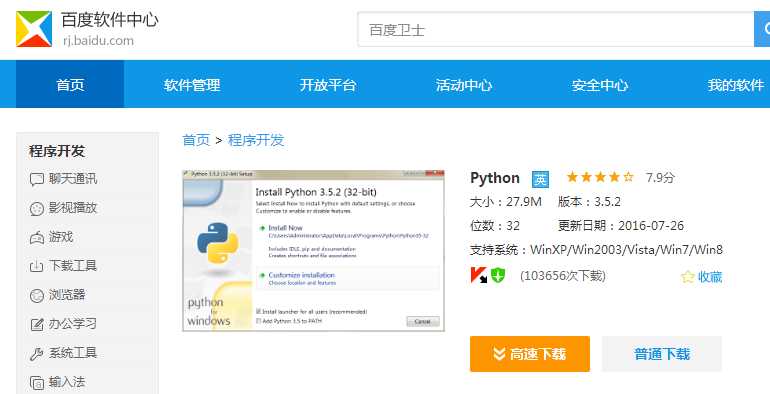This screenshot has width=770, height=394.
Task: Open the 首页 navigation tab
Action: pos(70,84)
